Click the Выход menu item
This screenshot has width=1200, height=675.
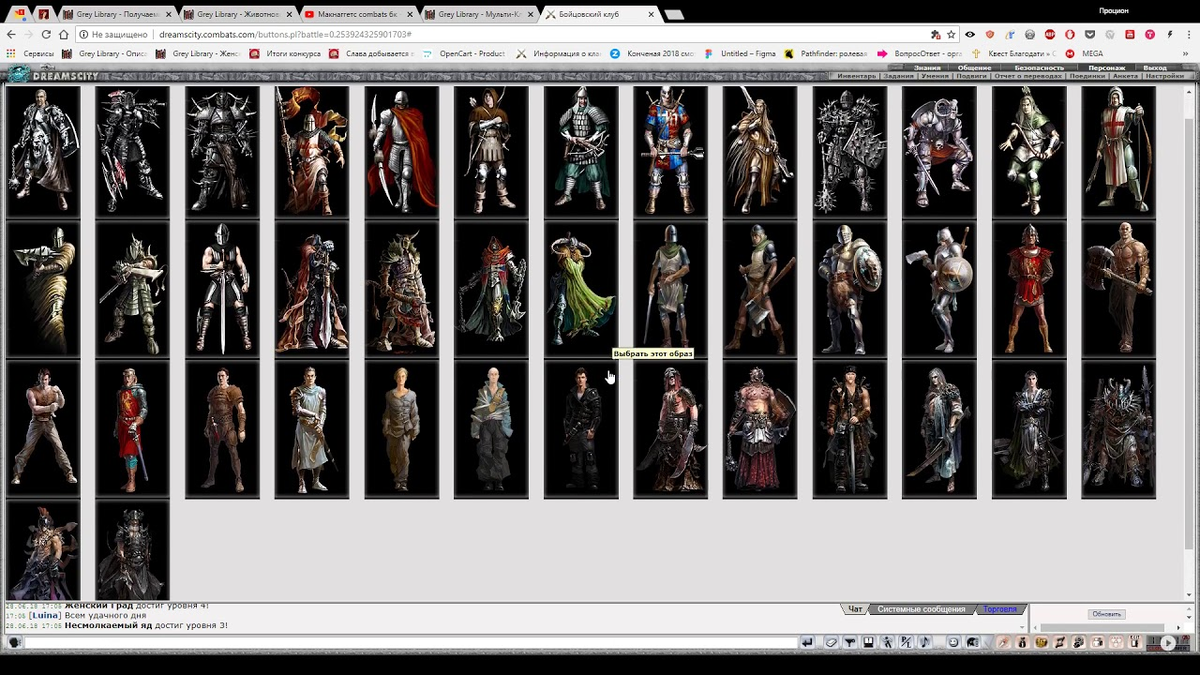(1155, 68)
